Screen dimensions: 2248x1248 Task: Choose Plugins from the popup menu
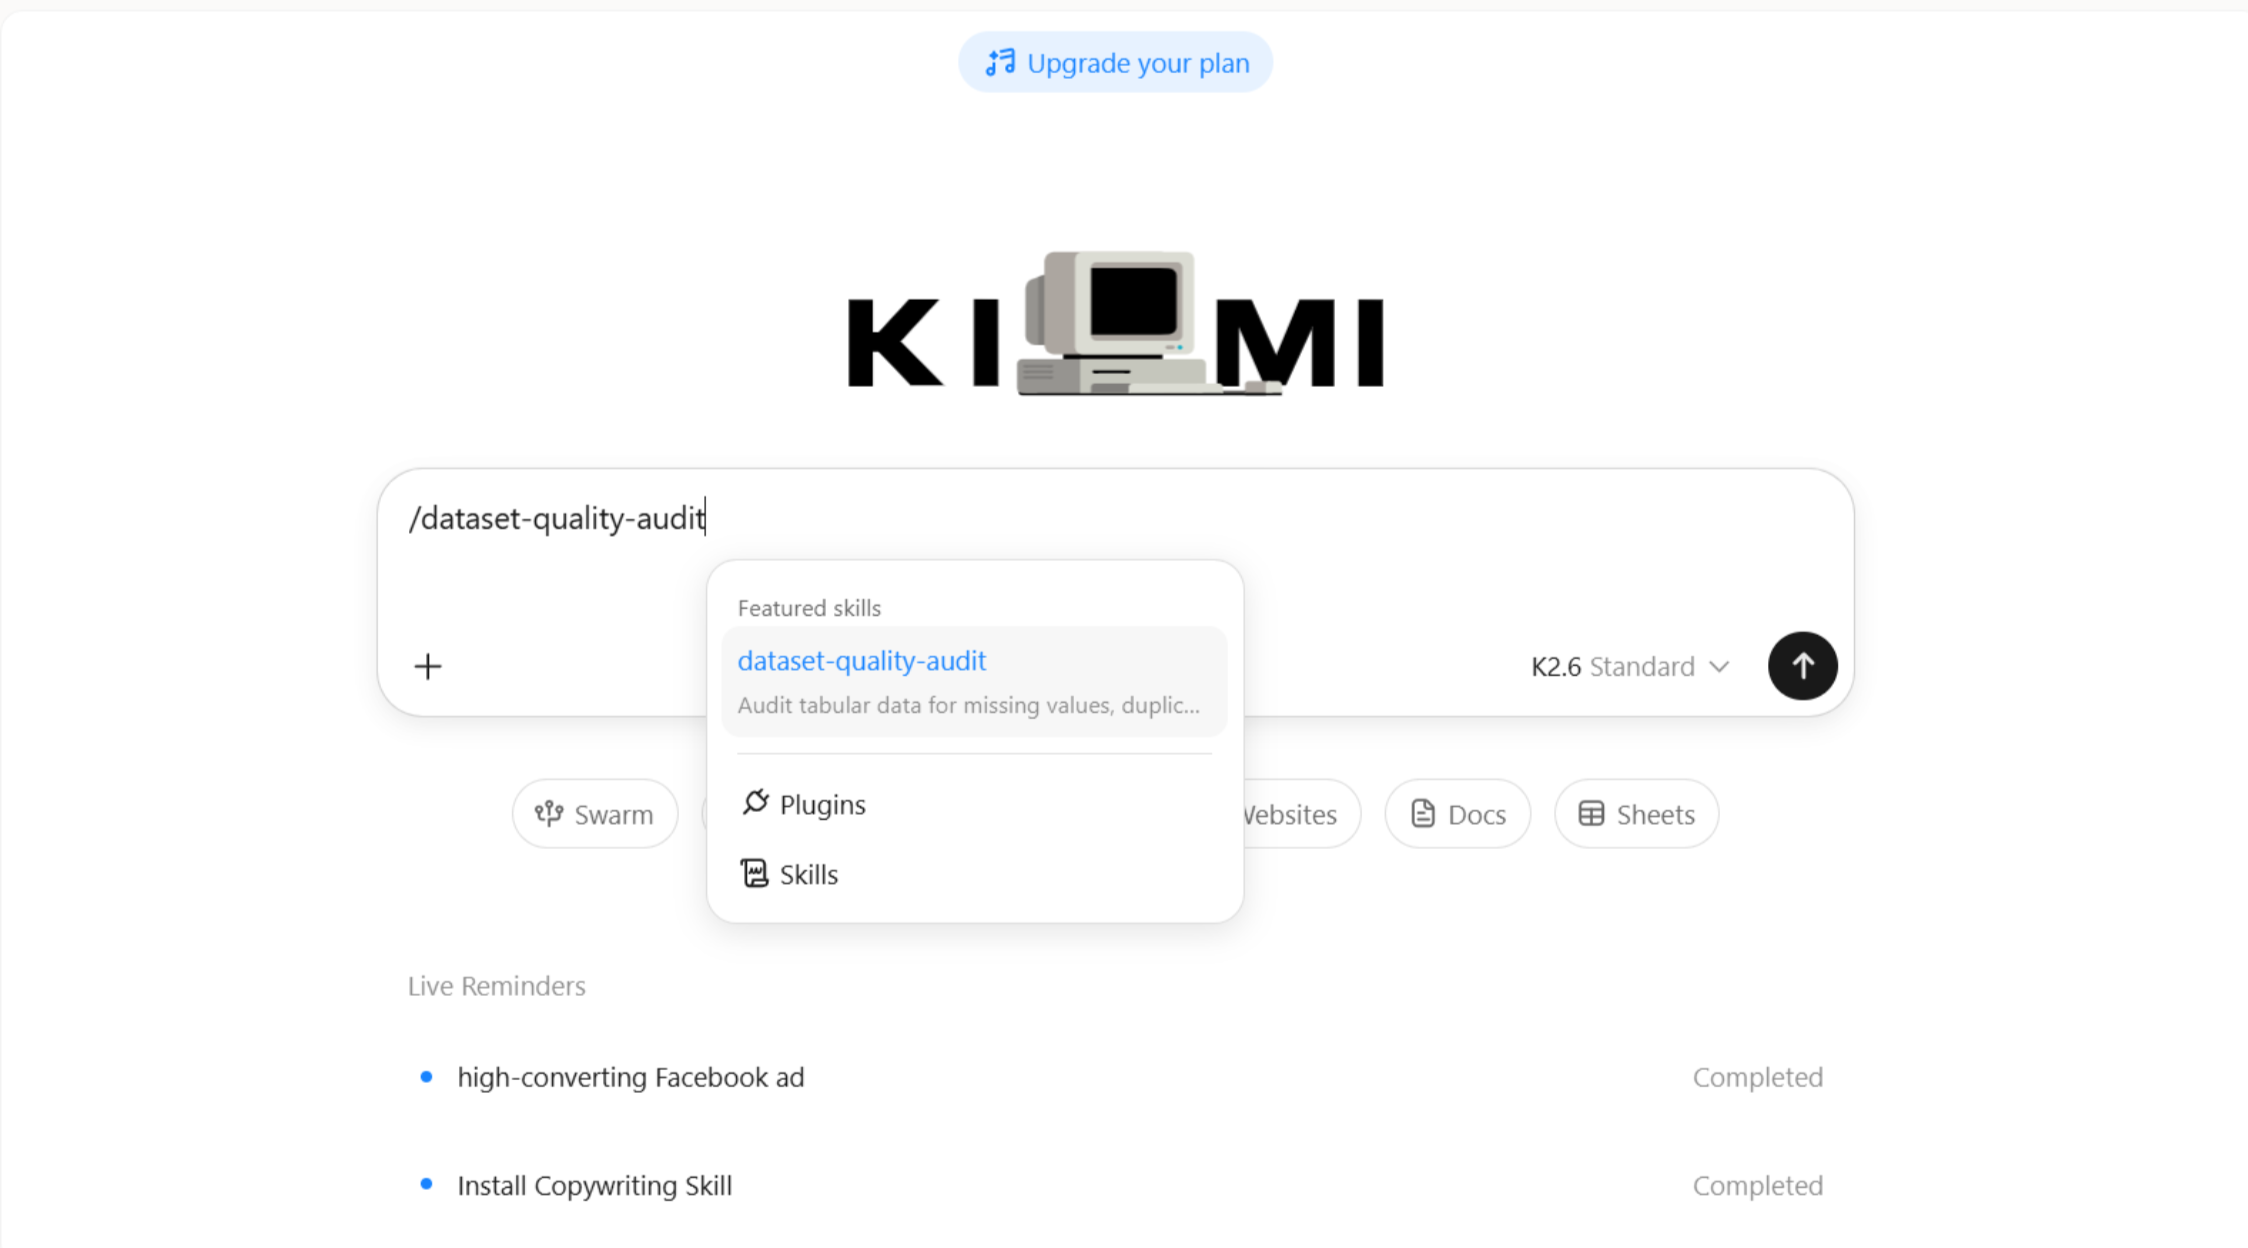click(974, 804)
